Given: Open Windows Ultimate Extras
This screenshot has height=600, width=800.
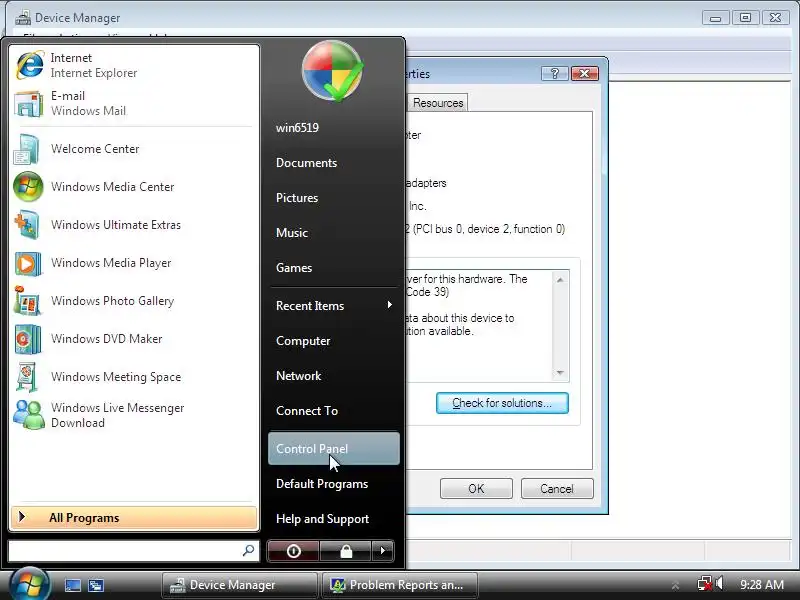Looking at the screenshot, I should pyautogui.click(x=134, y=225).
